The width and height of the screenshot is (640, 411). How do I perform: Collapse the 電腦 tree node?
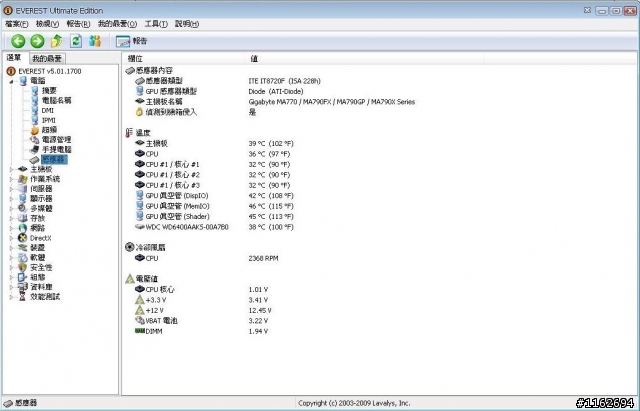(x=11, y=81)
